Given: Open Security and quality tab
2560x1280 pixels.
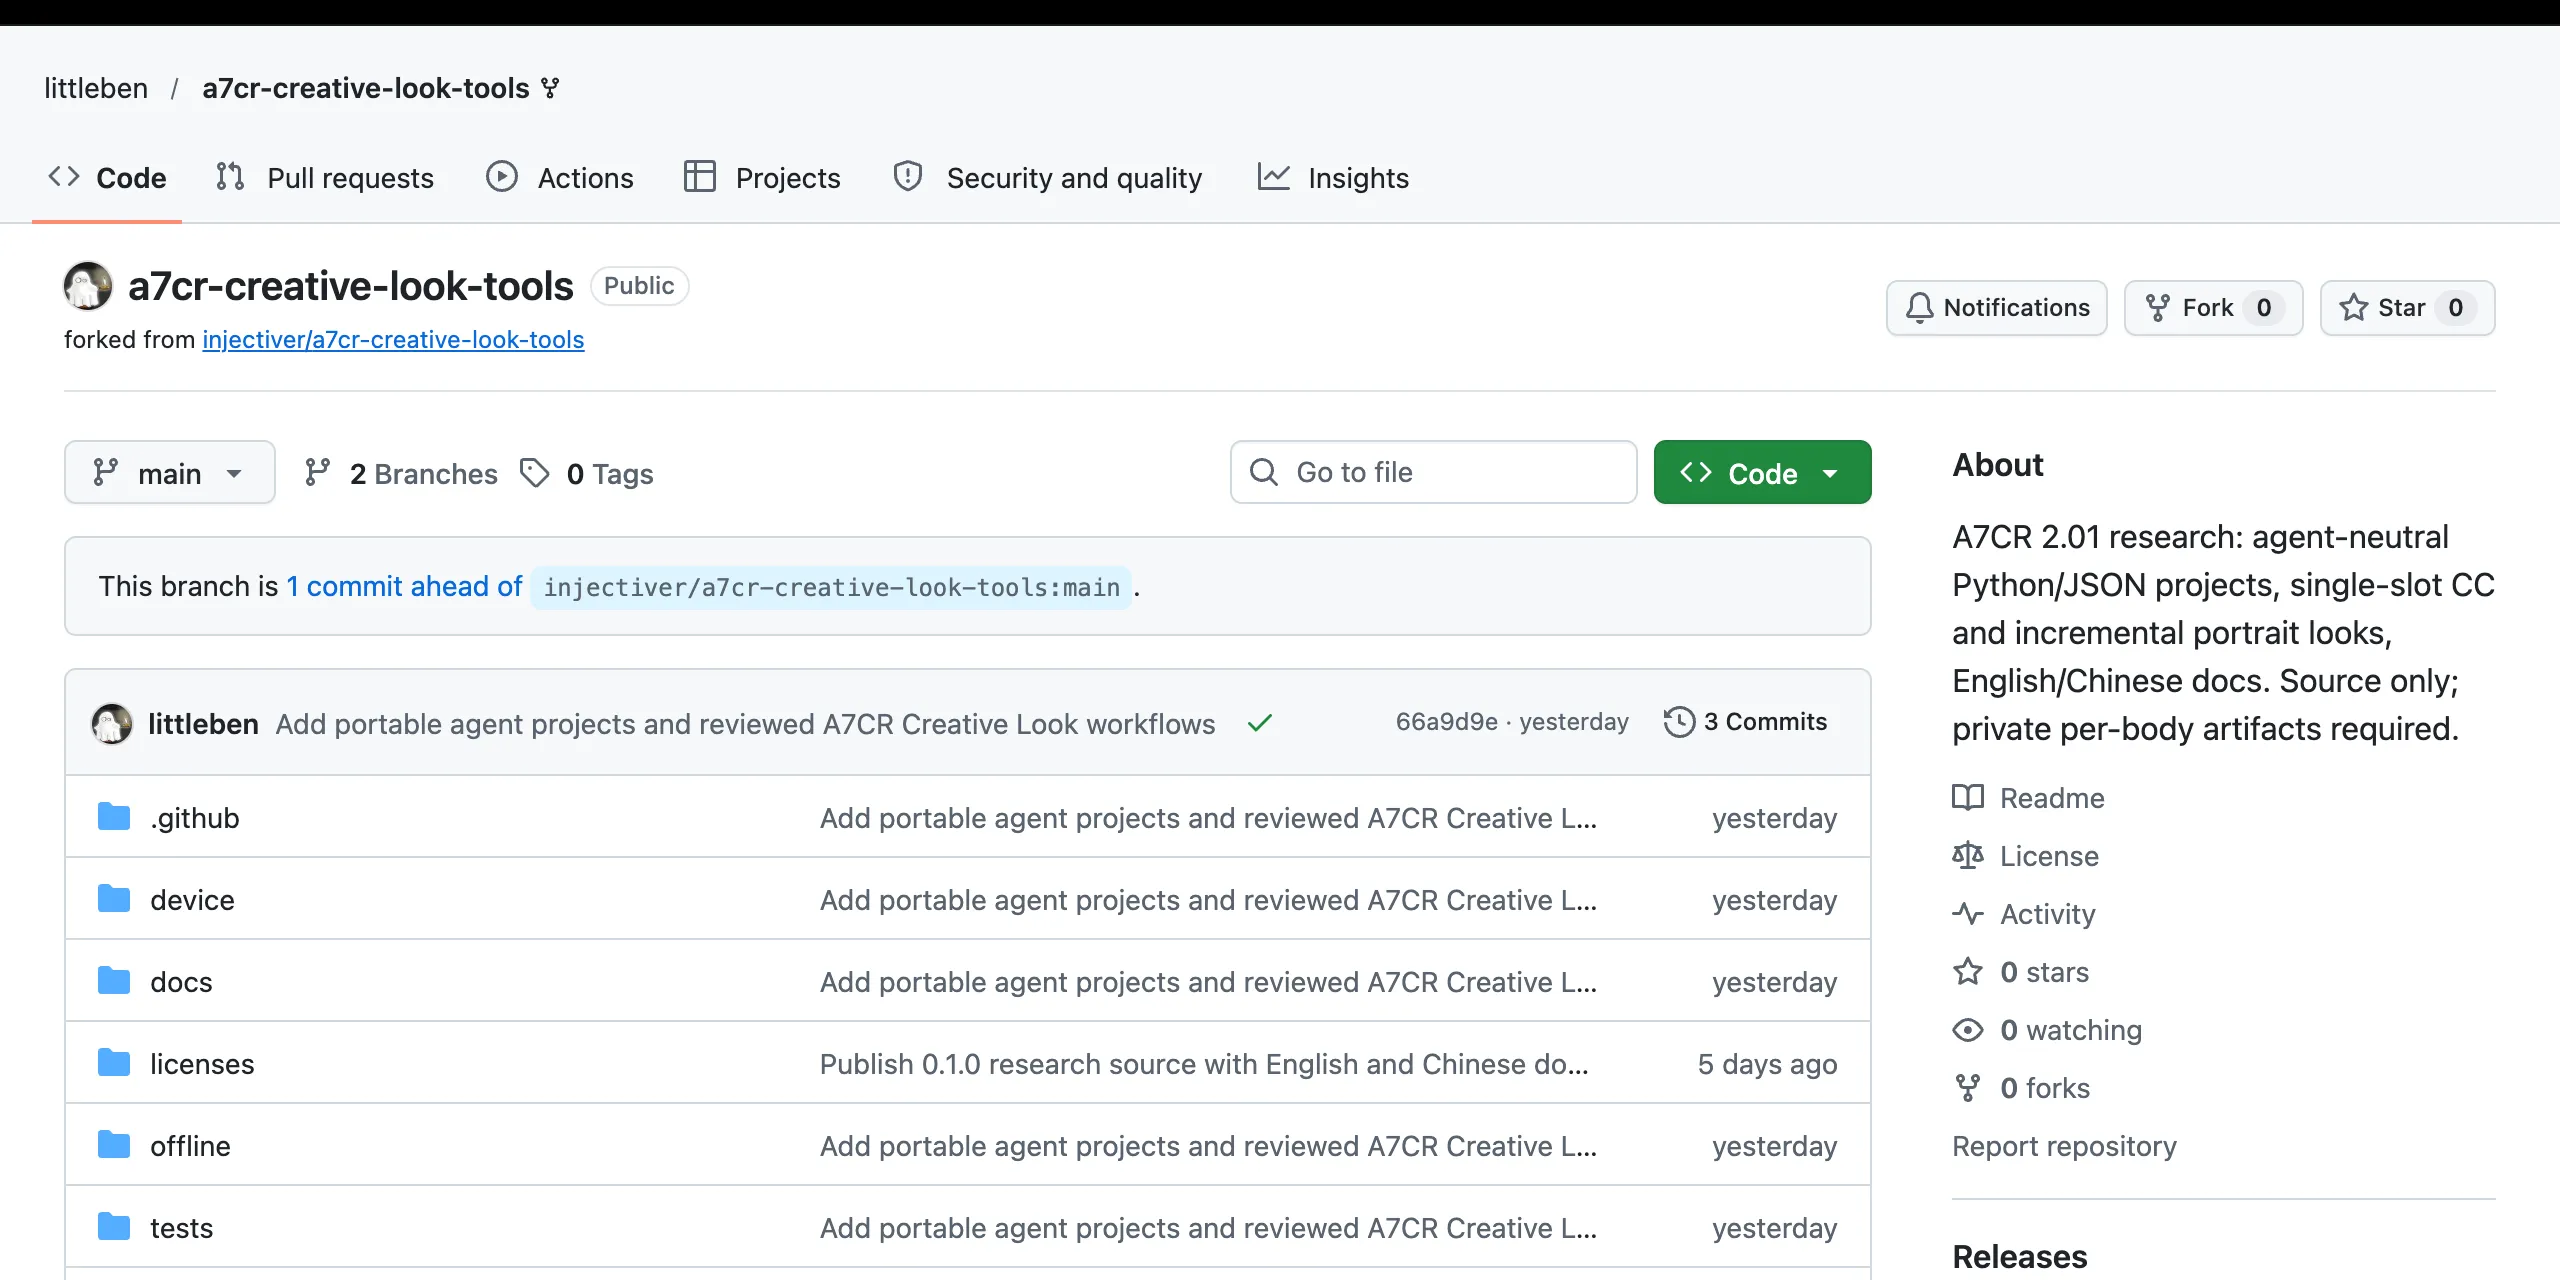Looking at the screenshot, I should (x=1048, y=178).
